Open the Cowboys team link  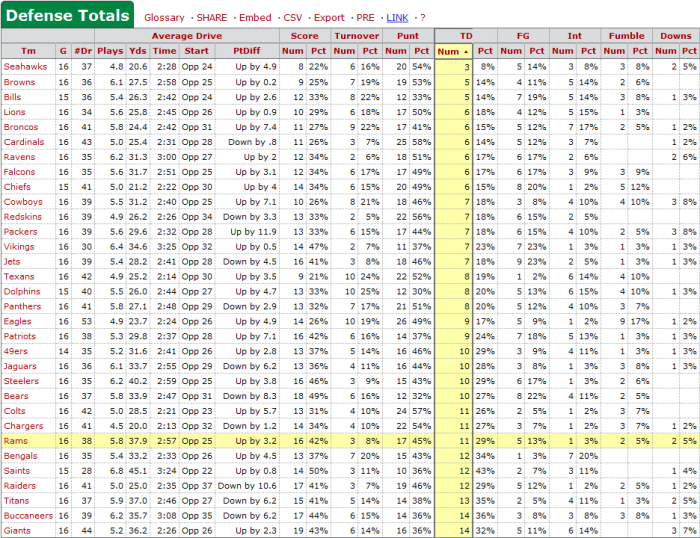[x=23, y=202]
